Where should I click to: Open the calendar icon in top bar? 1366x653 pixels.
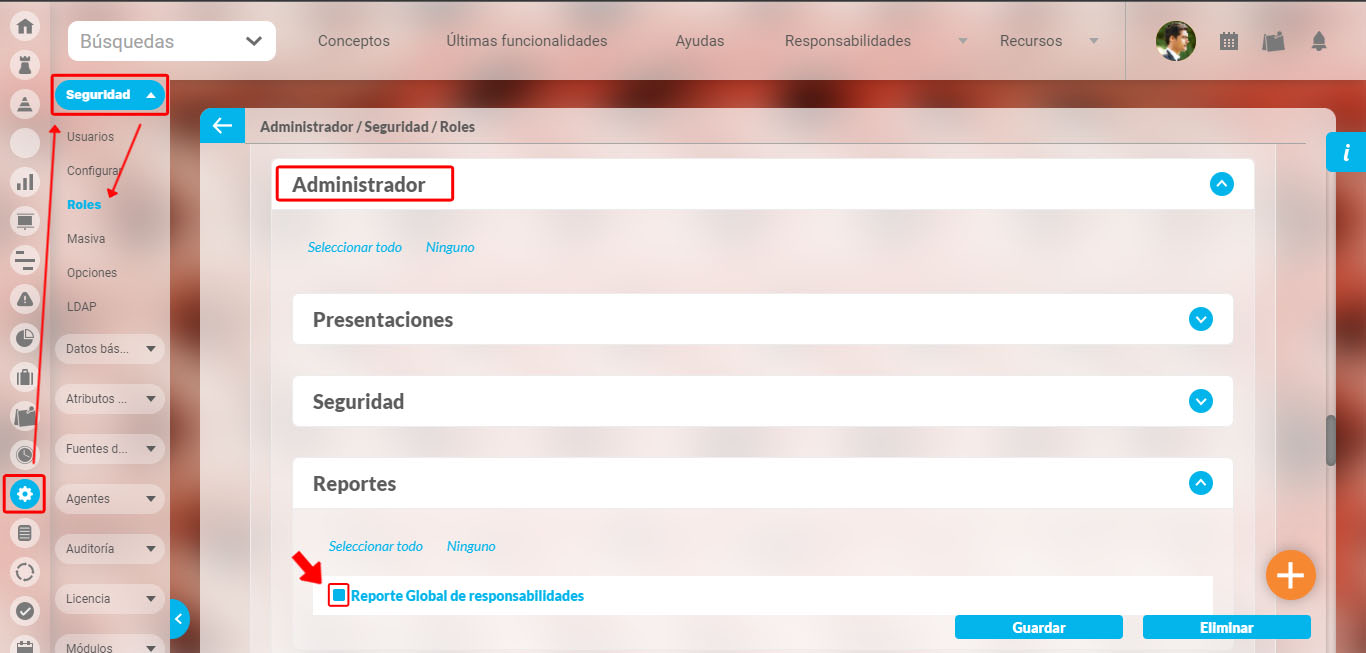(1229, 41)
